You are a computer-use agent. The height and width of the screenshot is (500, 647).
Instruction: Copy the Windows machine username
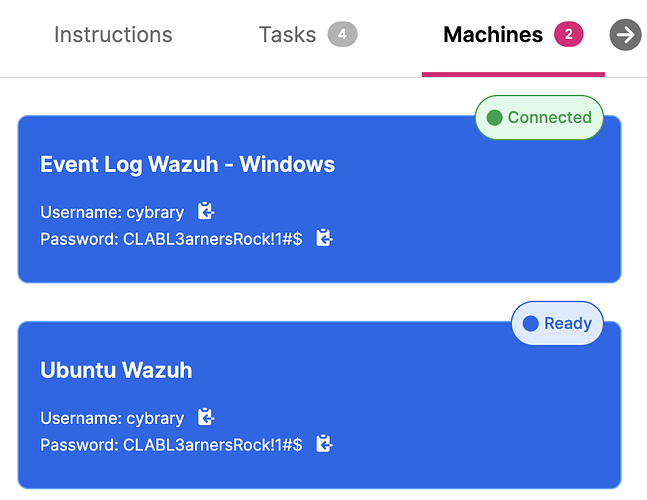(x=206, y=212)
